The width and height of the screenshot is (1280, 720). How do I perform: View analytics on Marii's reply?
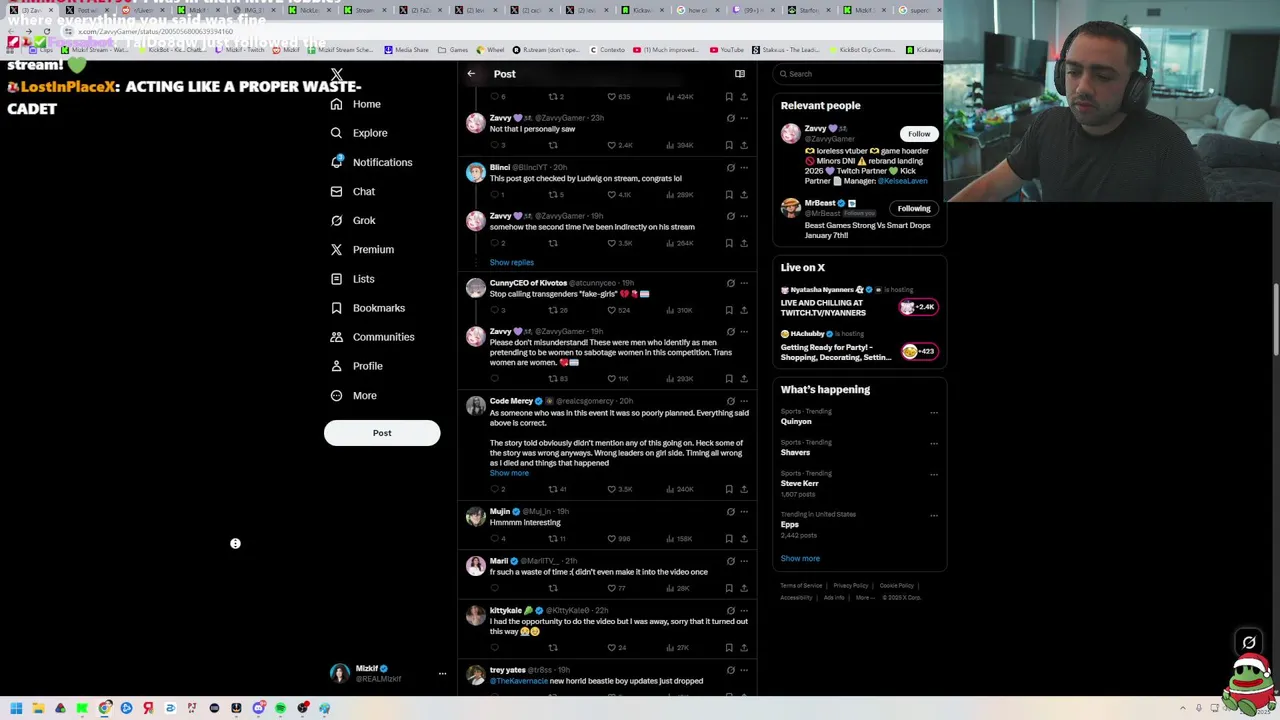click(678, 588)
